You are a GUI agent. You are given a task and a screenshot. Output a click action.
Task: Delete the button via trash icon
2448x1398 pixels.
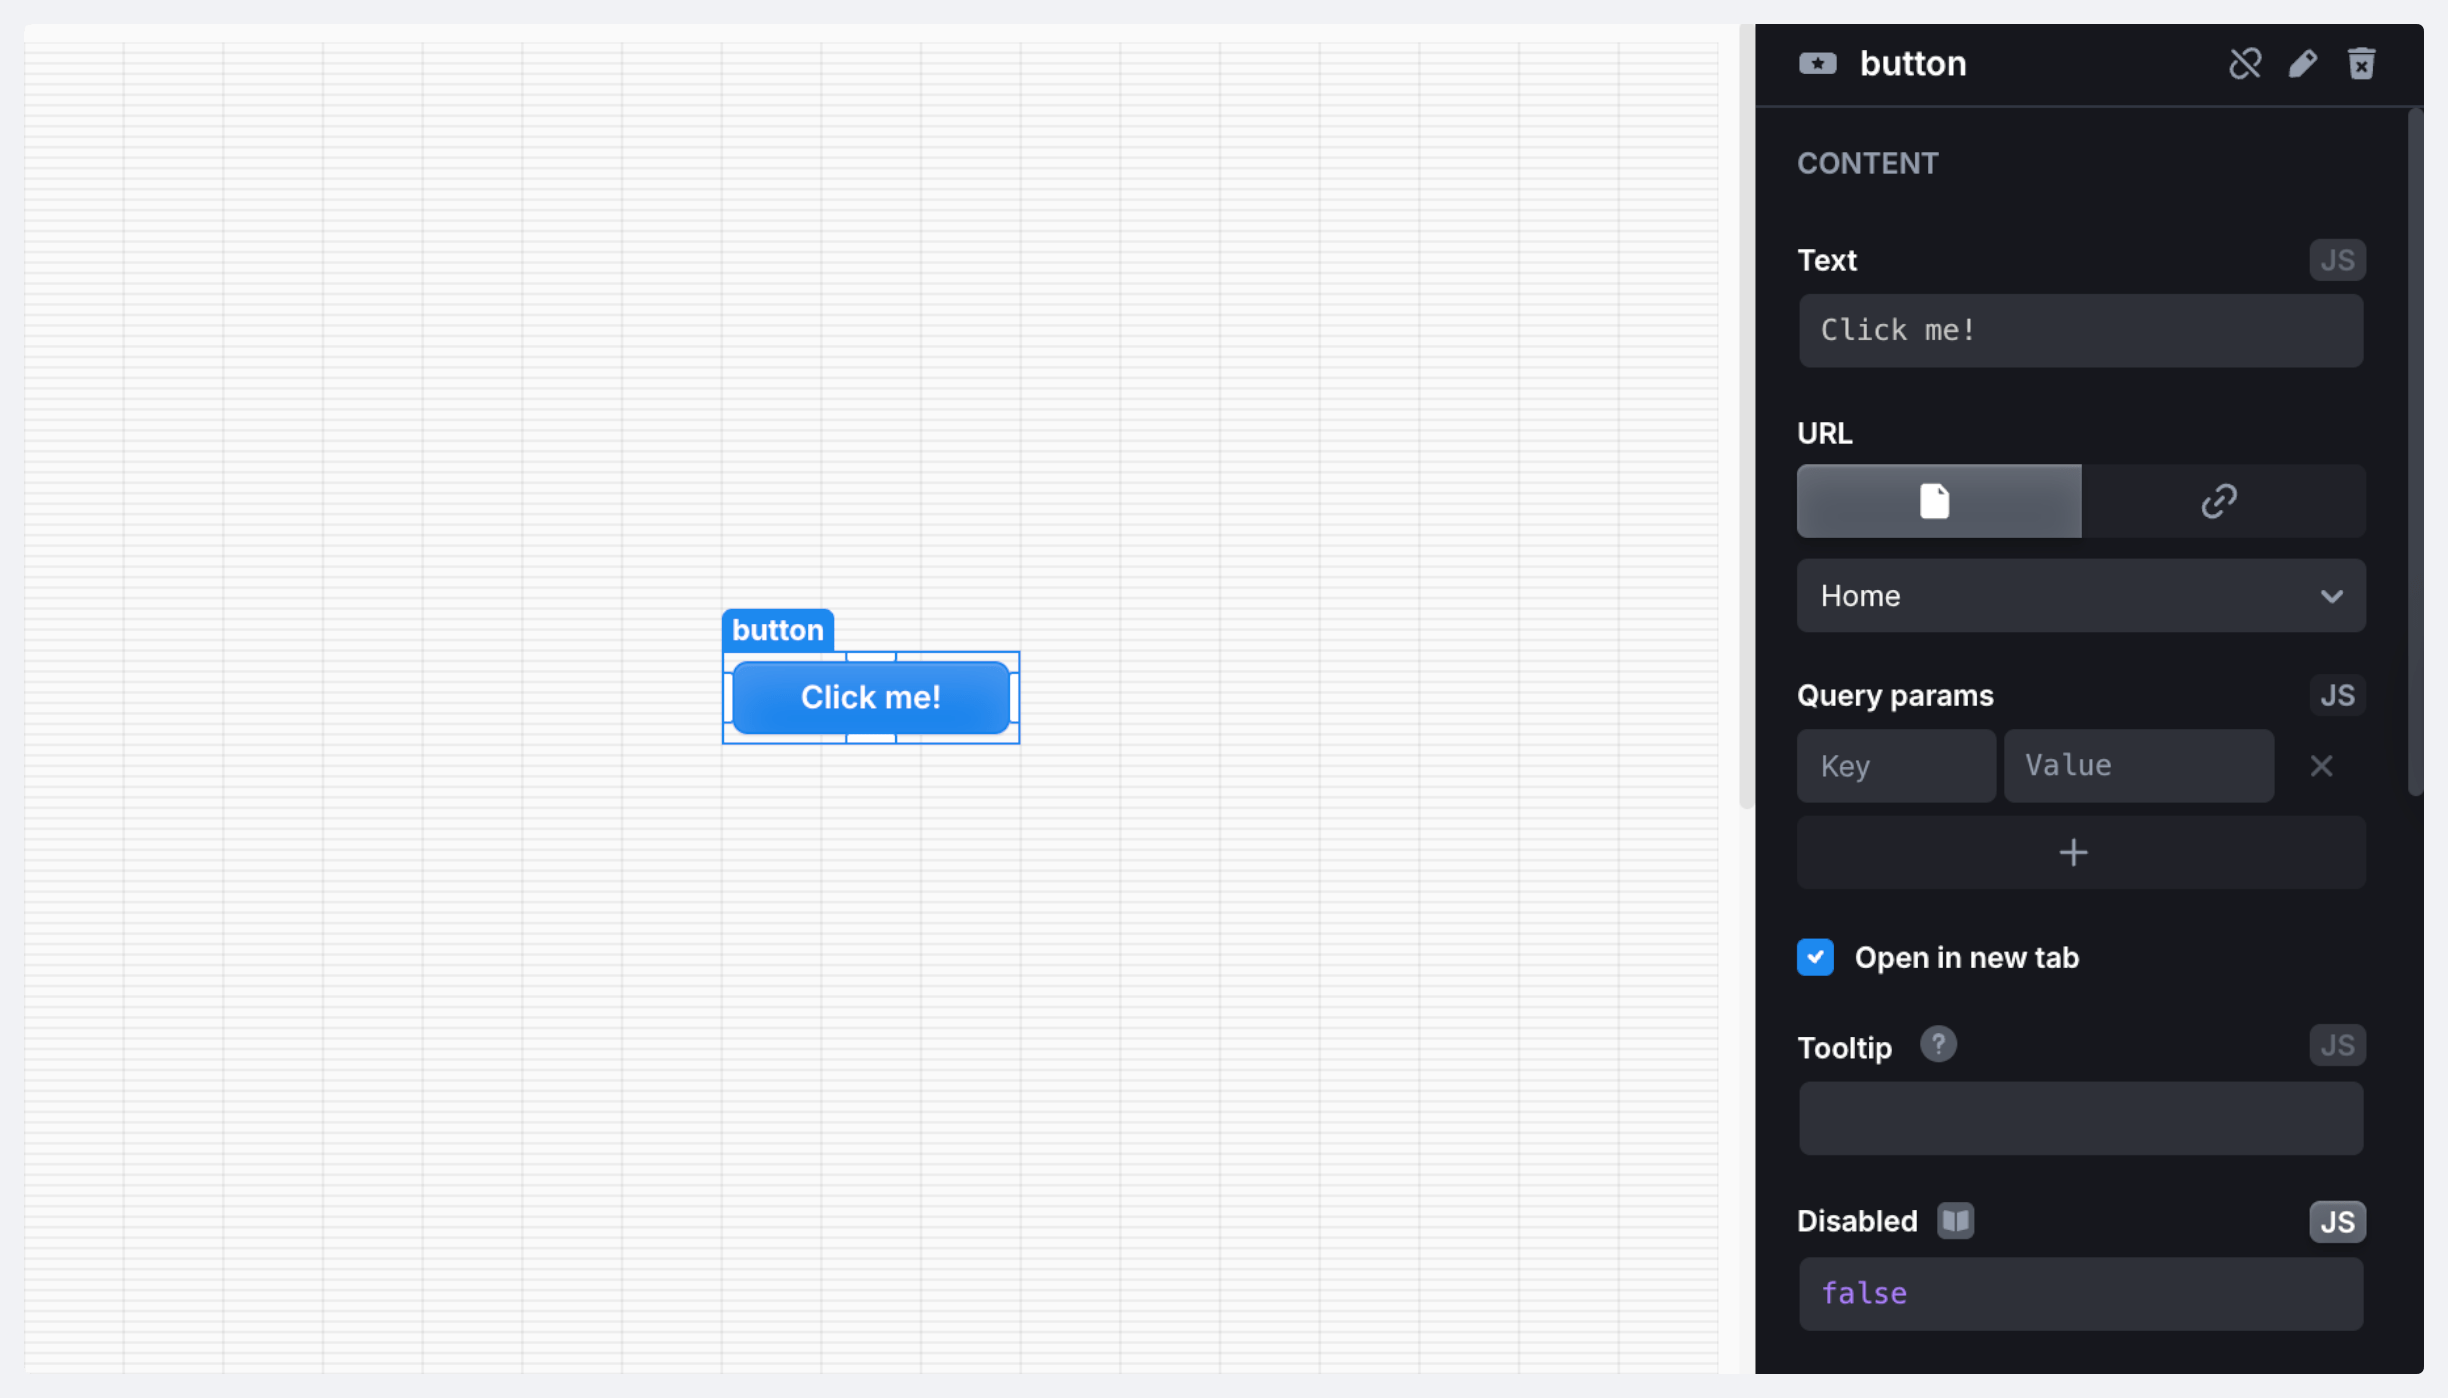(2361, 64)
